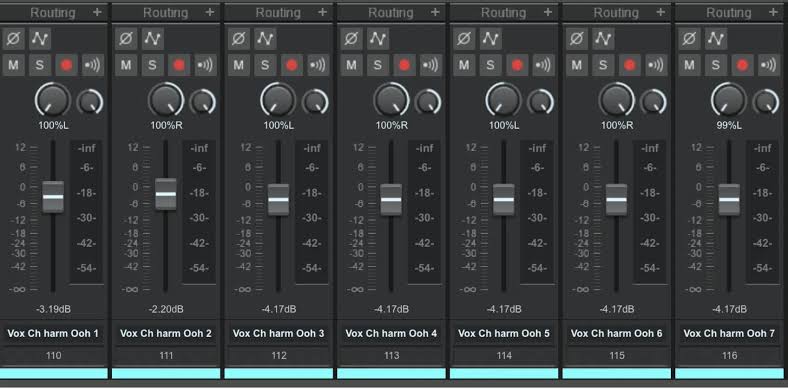Arm recording on Vox Ch harm Ooh 4

pos(404,65)
